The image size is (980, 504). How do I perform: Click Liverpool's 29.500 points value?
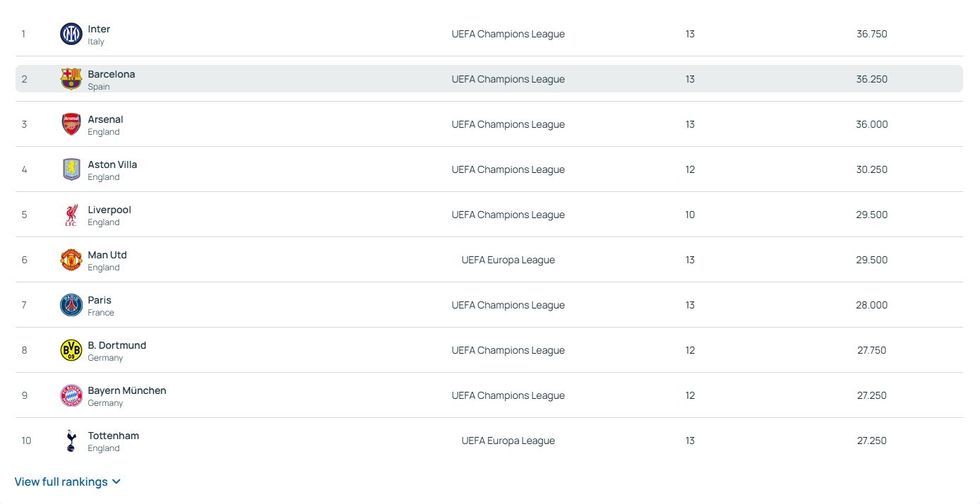pos(871,215)
